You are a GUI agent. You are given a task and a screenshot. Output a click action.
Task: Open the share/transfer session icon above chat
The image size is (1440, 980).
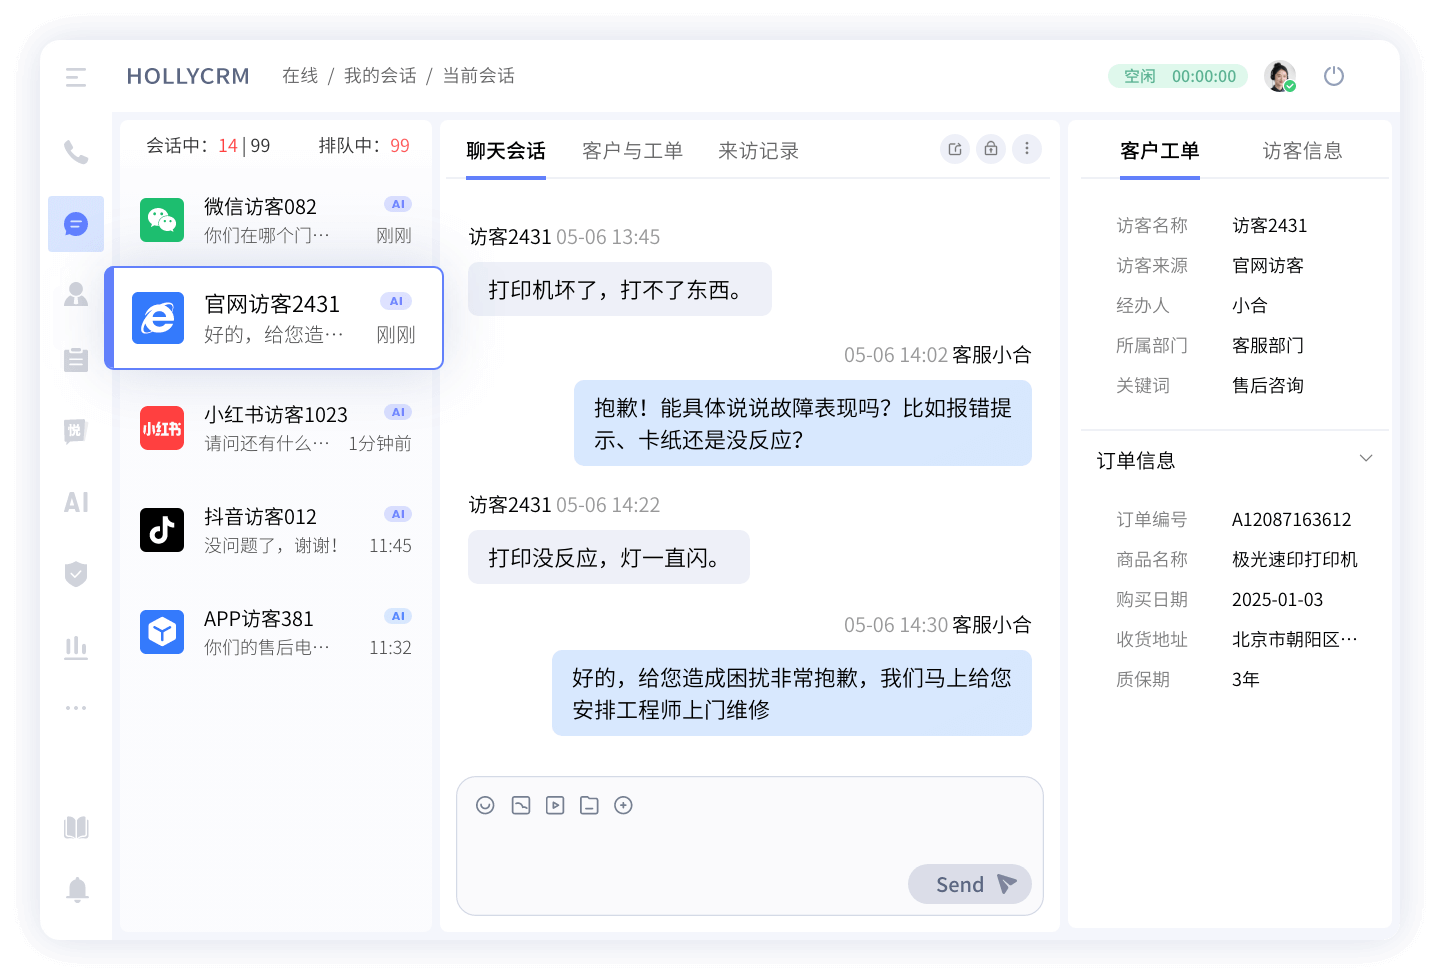tap(955, 148)
